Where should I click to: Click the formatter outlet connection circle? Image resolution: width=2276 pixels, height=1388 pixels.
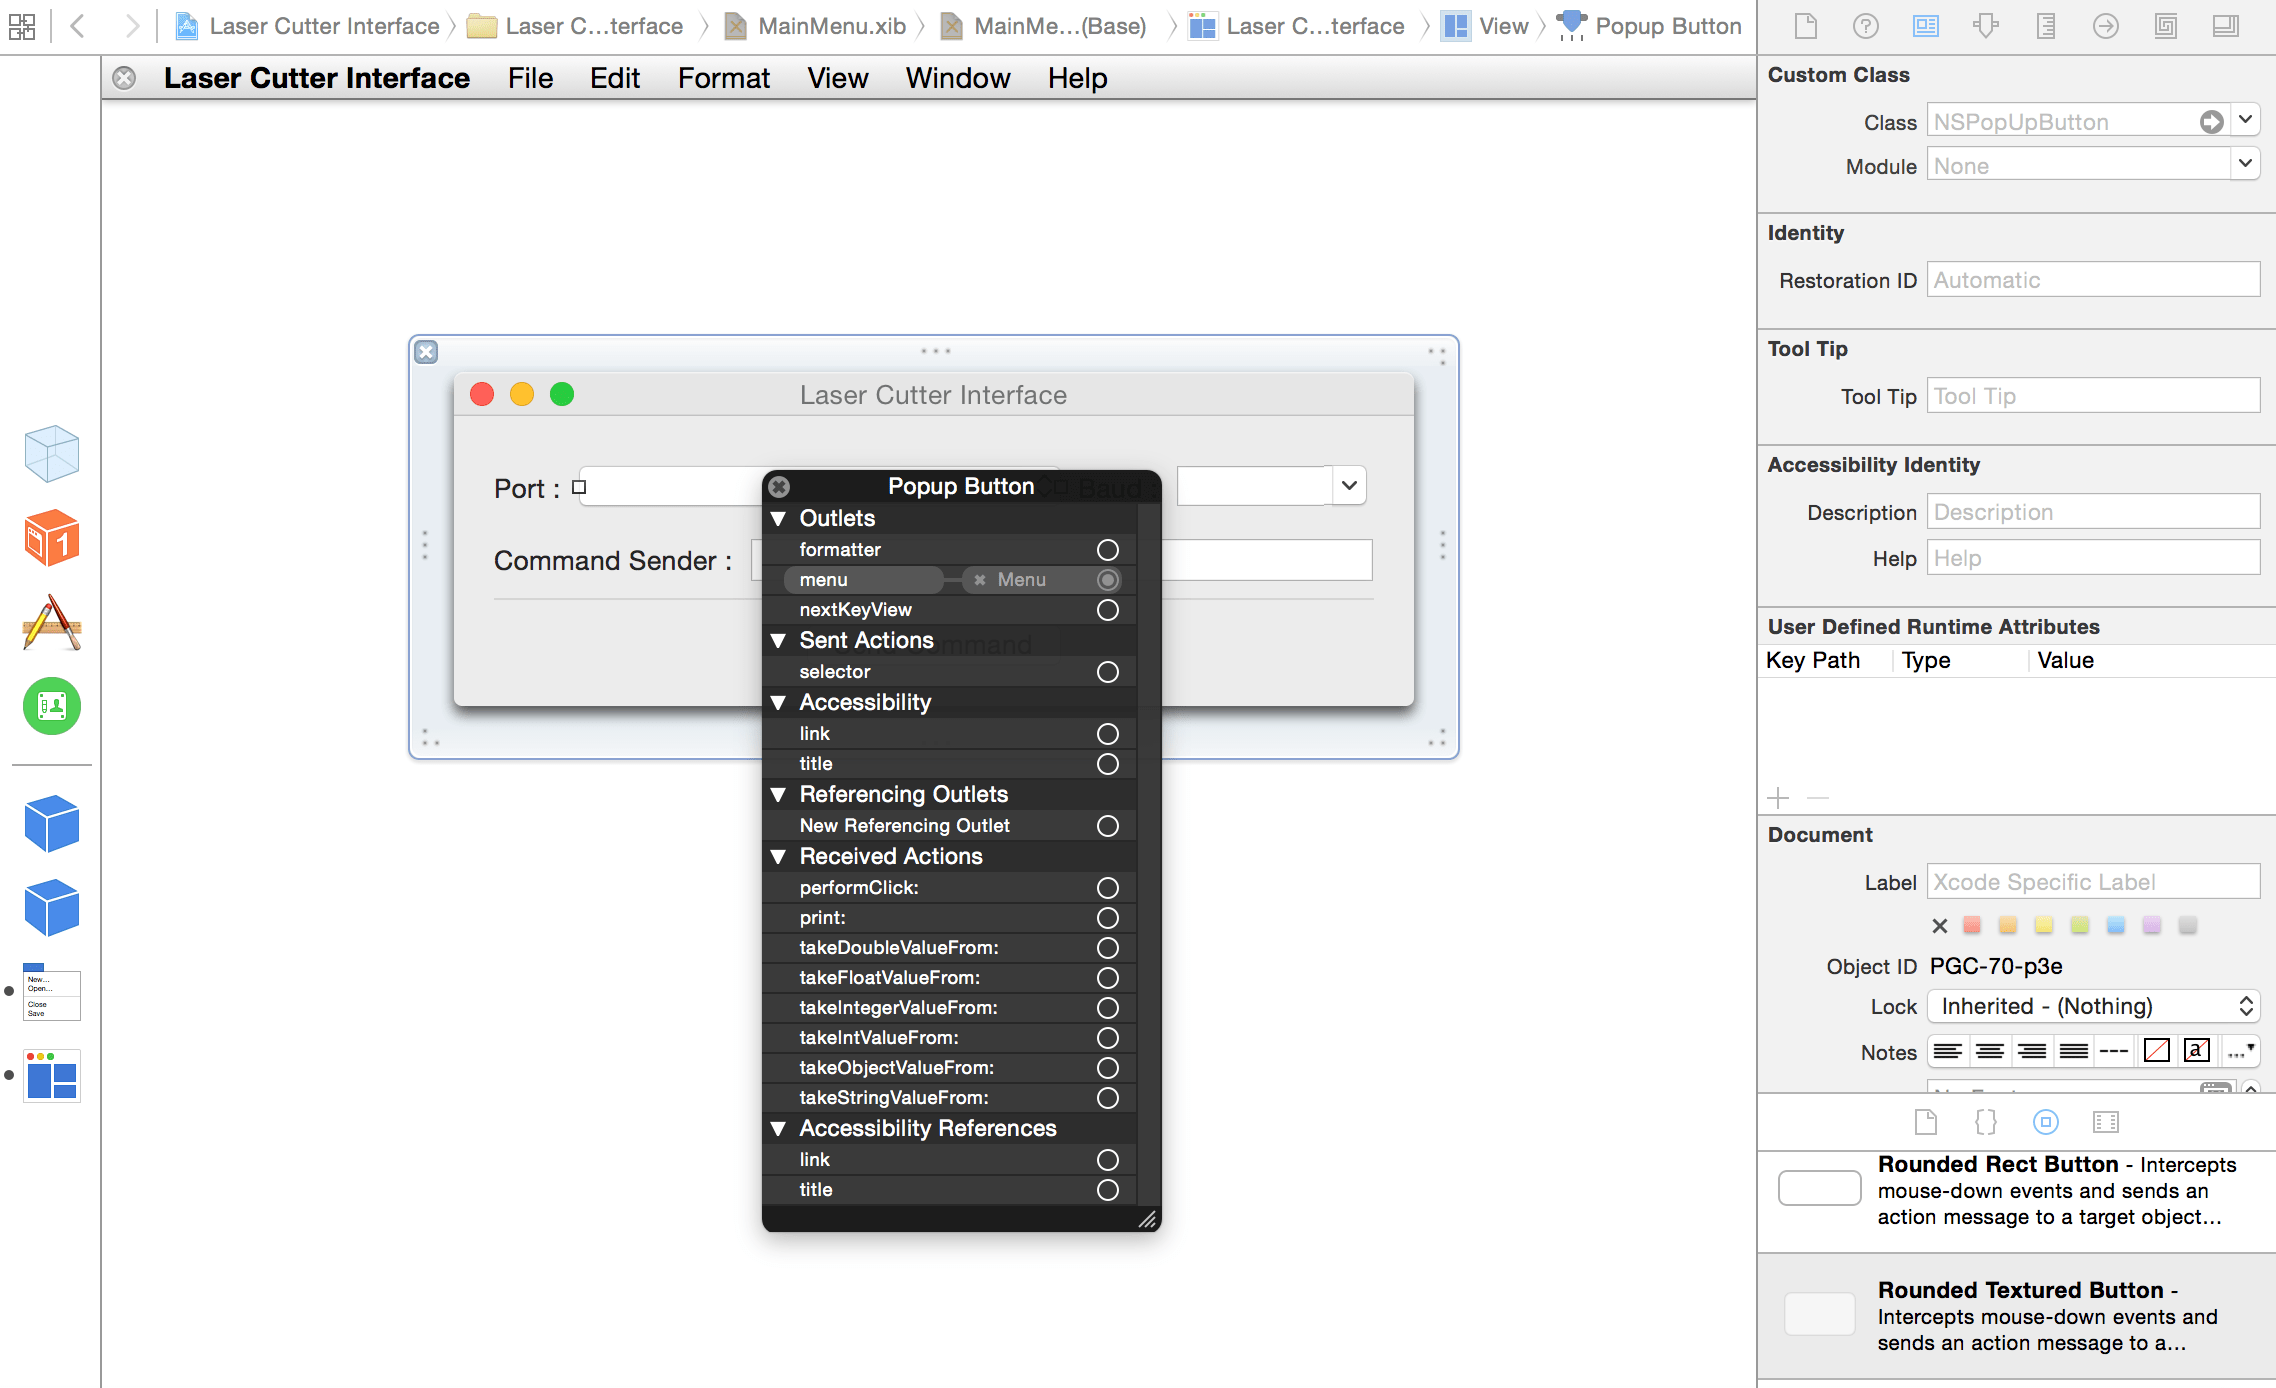pyautogui.click(x=1107, y=550)
